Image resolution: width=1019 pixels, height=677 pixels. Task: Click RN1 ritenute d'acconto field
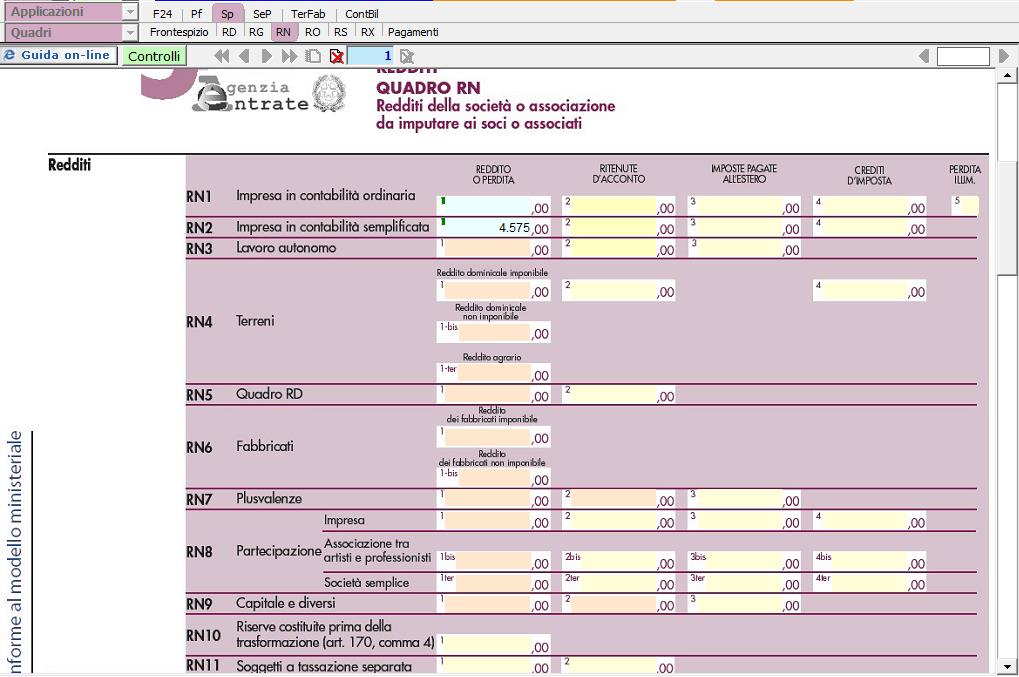[619, 206]
